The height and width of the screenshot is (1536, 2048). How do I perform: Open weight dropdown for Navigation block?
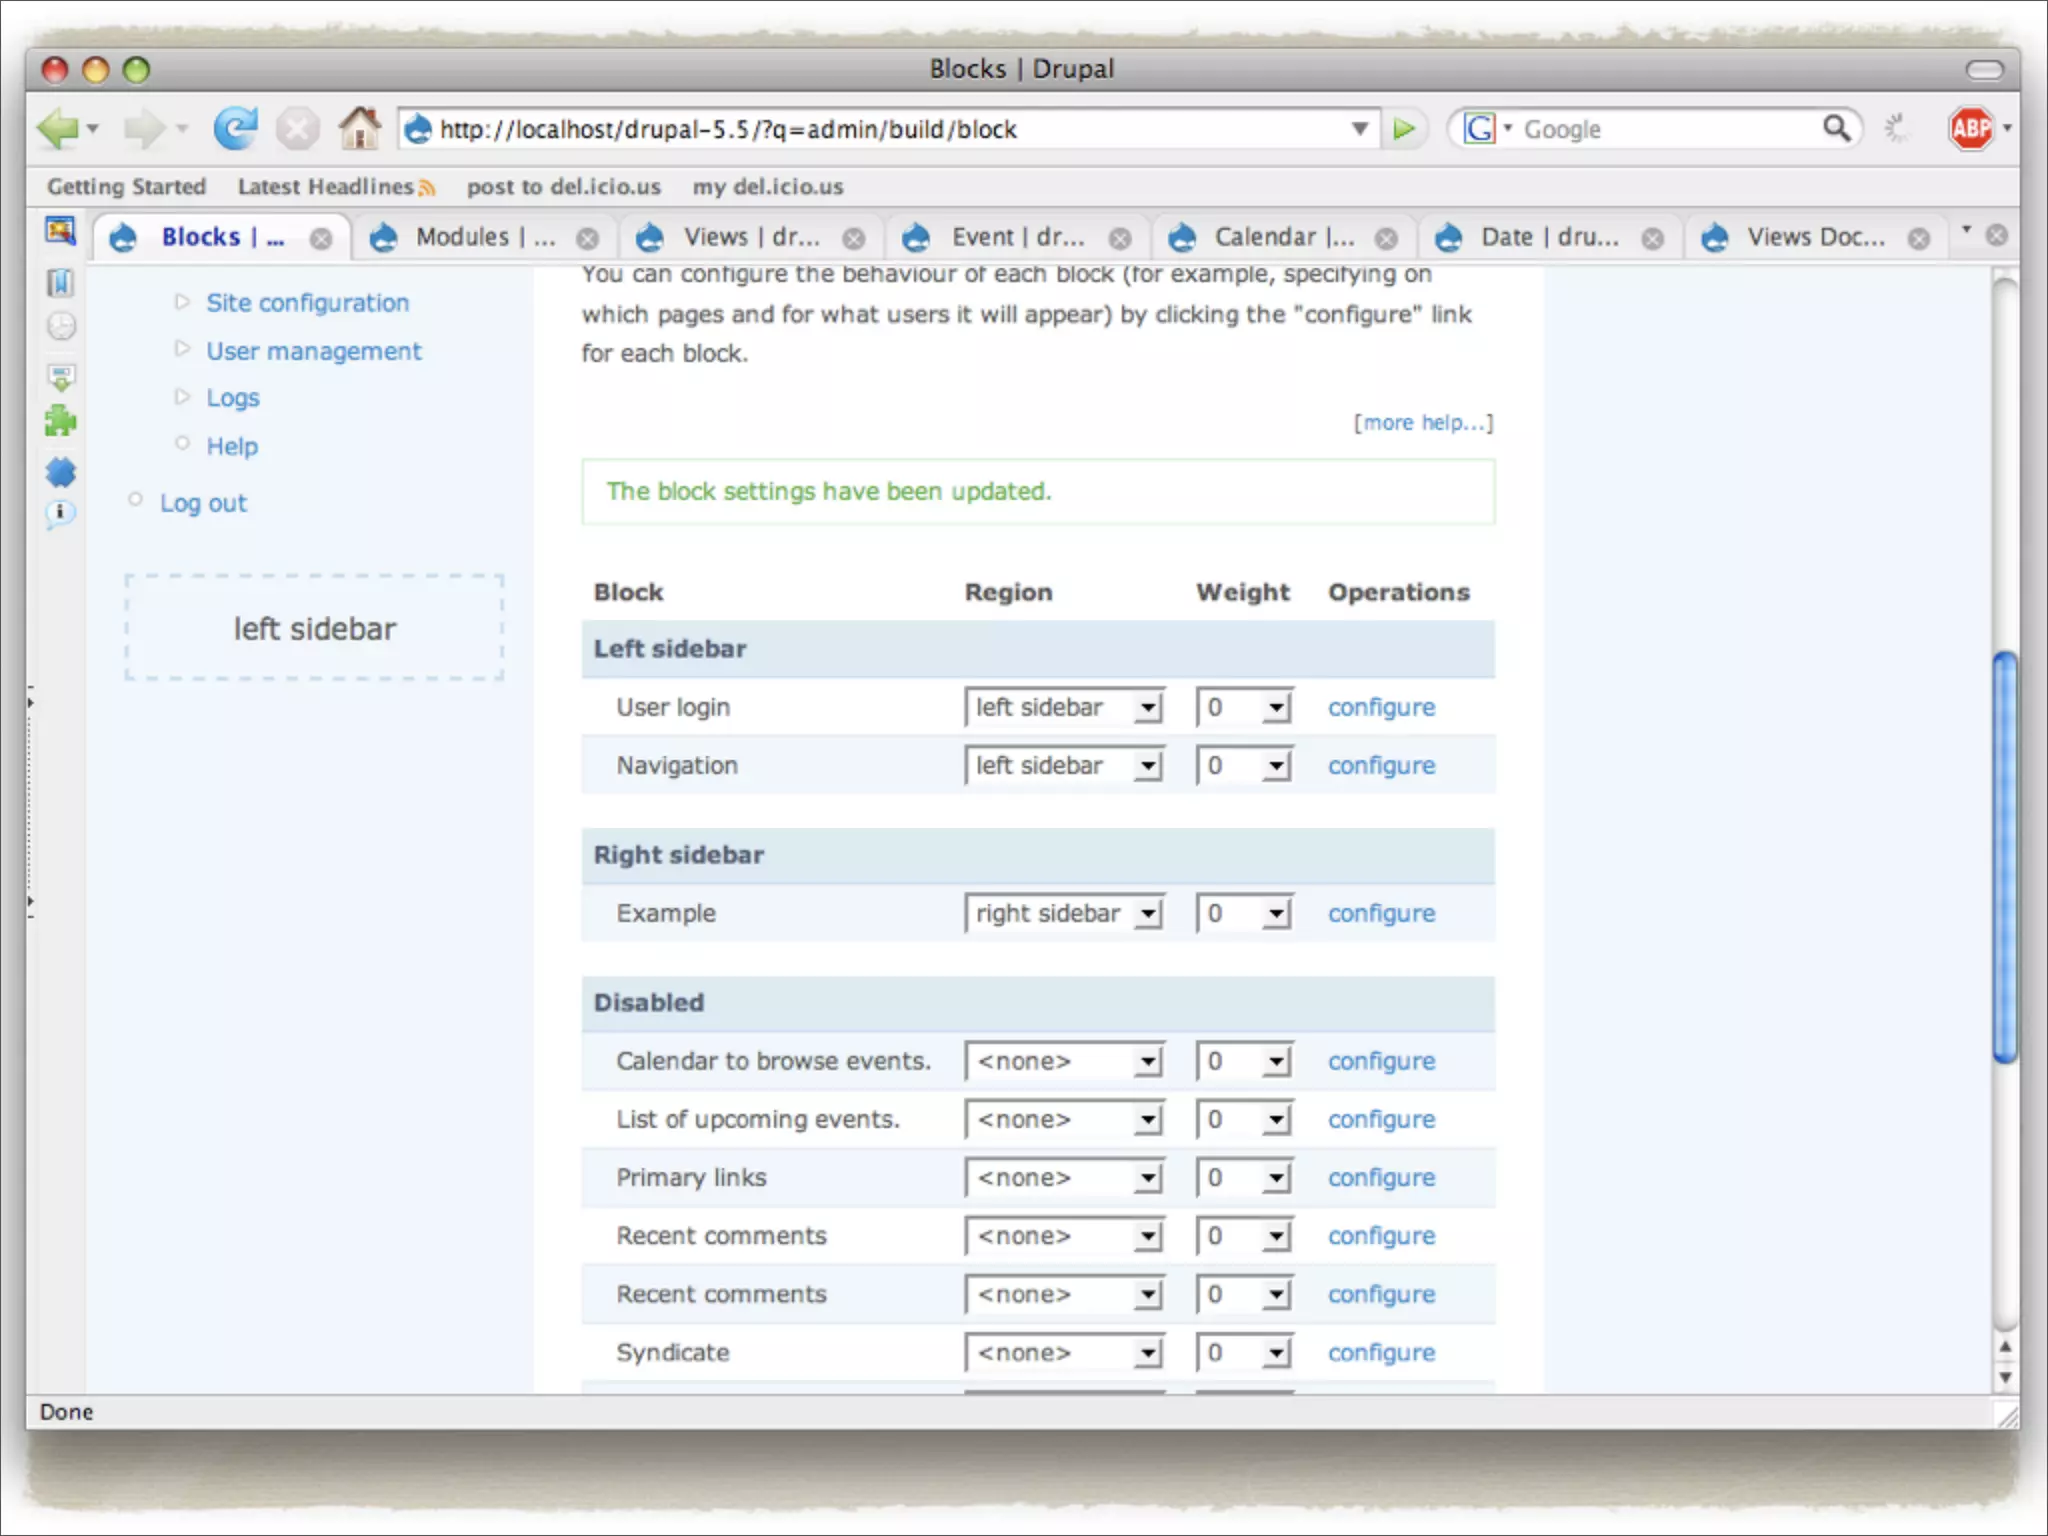(x=1244, y=766)
